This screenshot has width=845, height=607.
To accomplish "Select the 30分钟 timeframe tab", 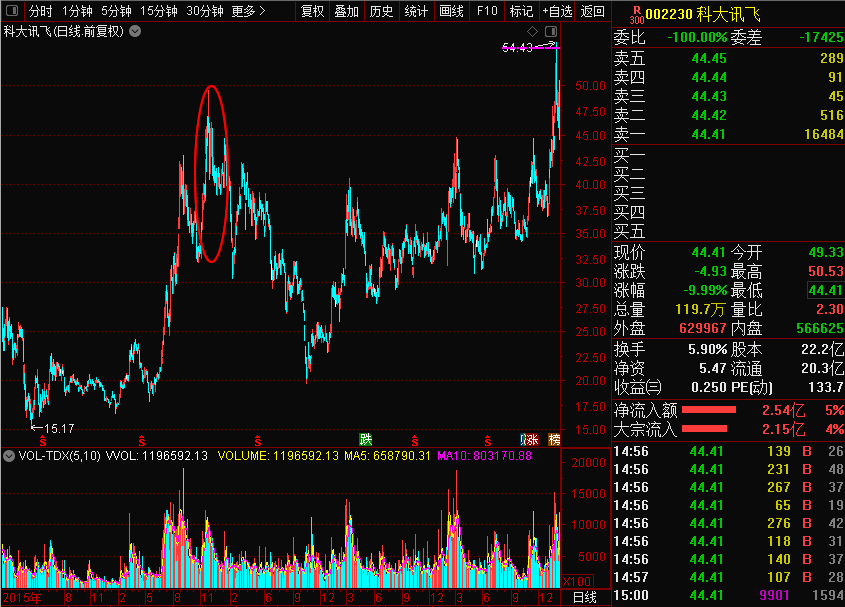I will point(205,12).
